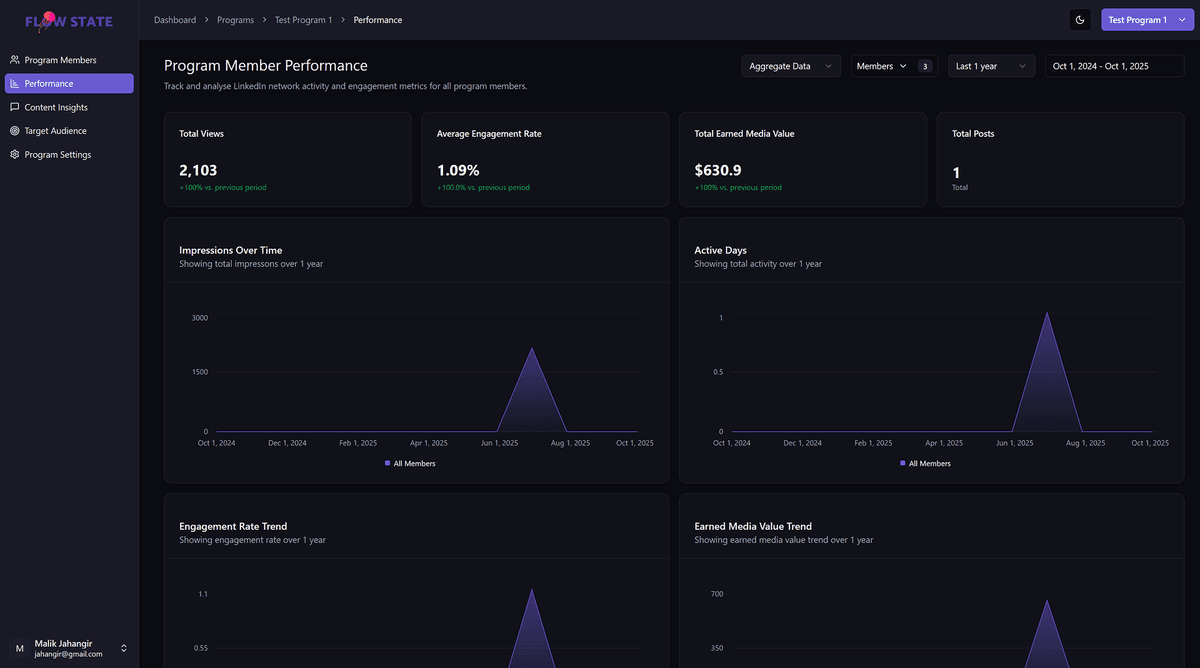Click the Performance chart icon in sidebar
Viewport: 1200px width, 668px height.
pyautogui.click(x=15, y=84)
